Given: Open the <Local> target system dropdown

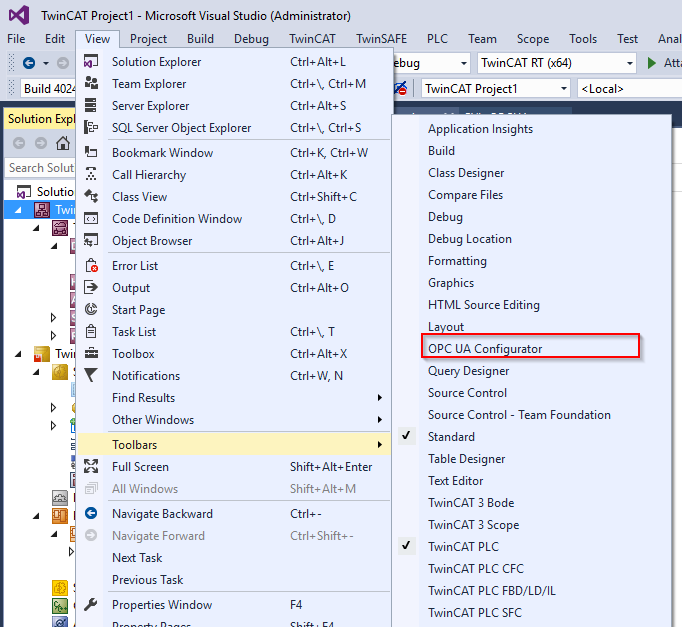Looking at the screenshot, I should 630,89.
